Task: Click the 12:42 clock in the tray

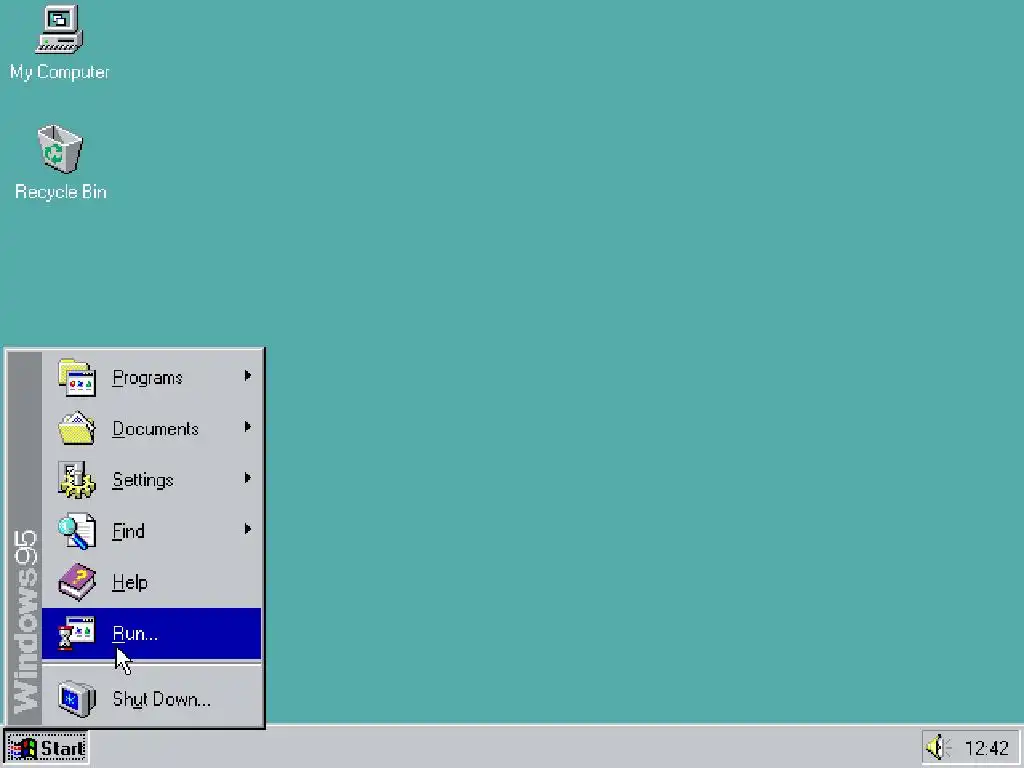Action: pyautogui.click(x=987, y=748)
